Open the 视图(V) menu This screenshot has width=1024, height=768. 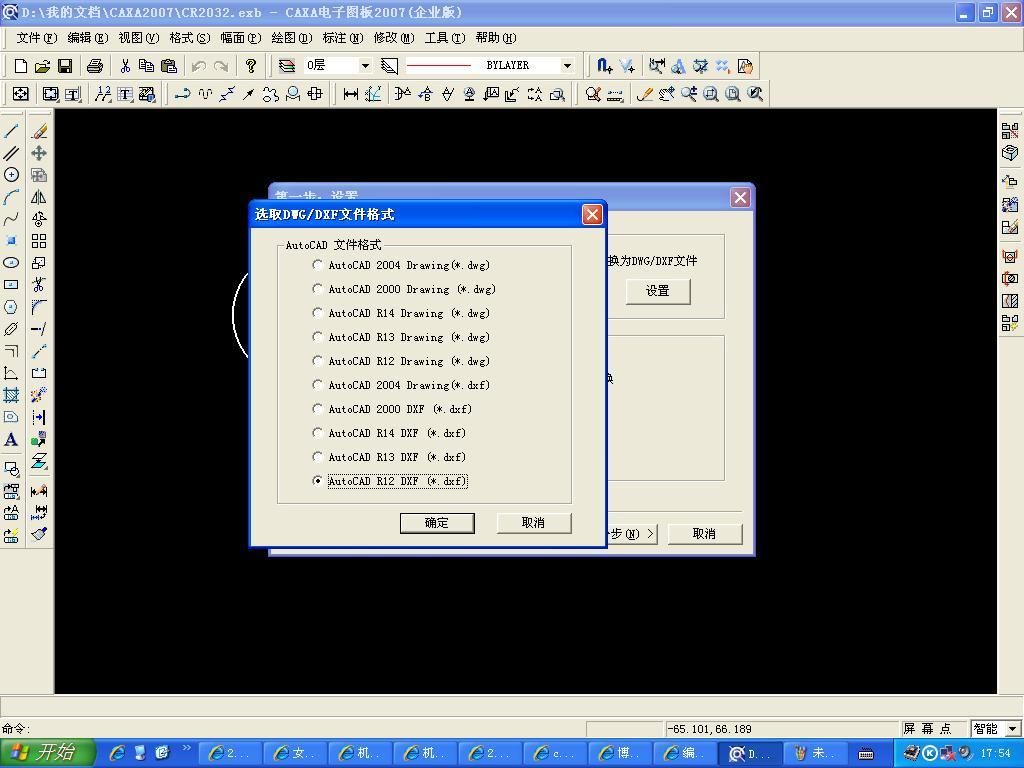(x=138, y=38)
